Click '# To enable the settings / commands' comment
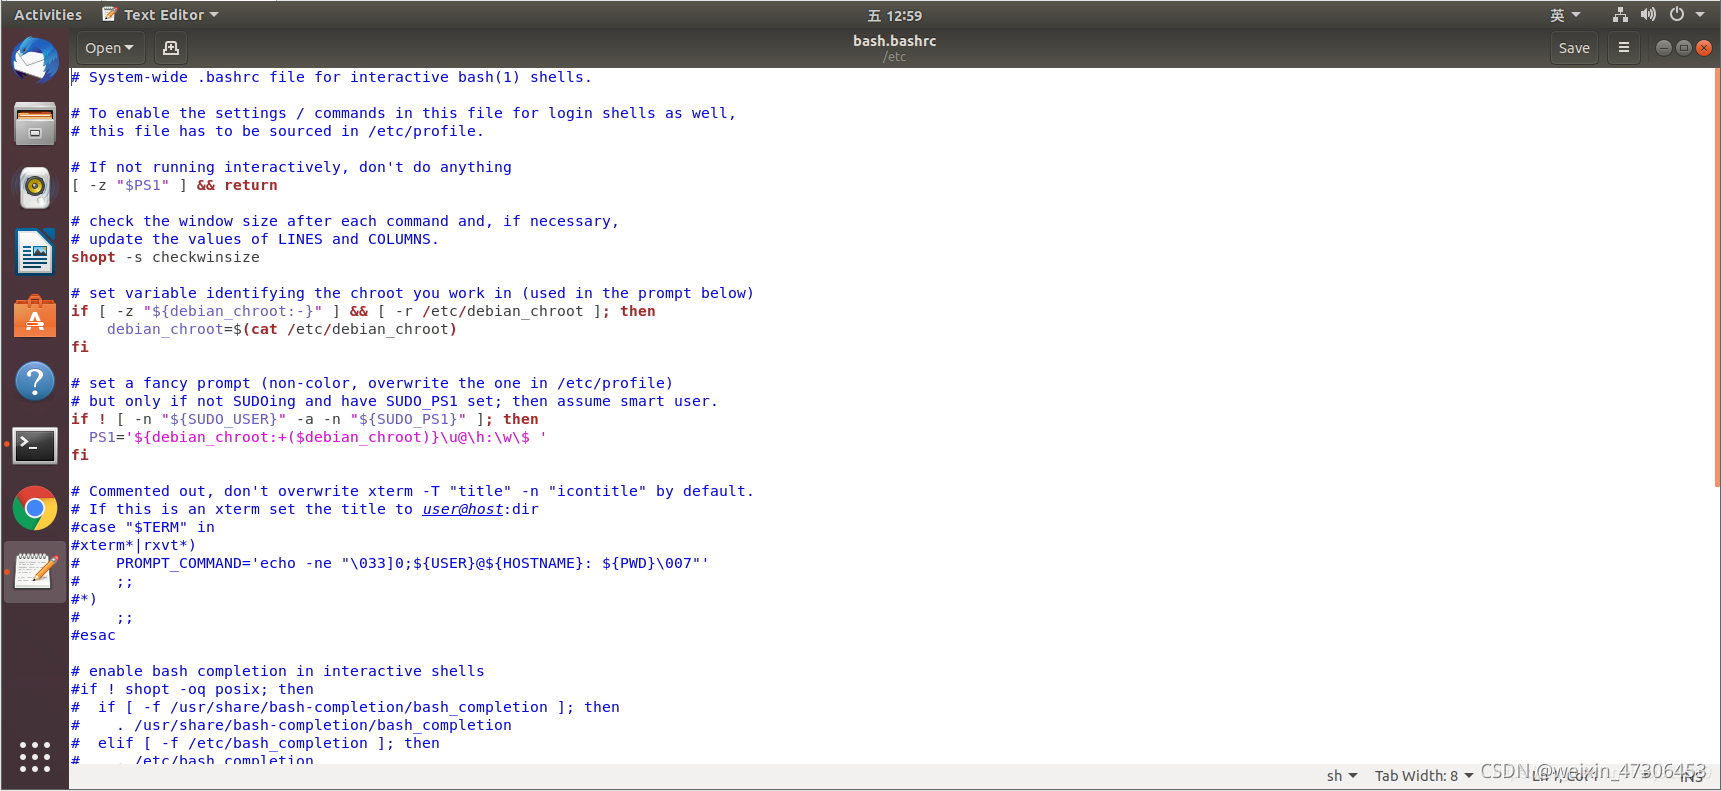This screenshot has width=1721, height=791. pyautogui.click(x=403, y=113)
